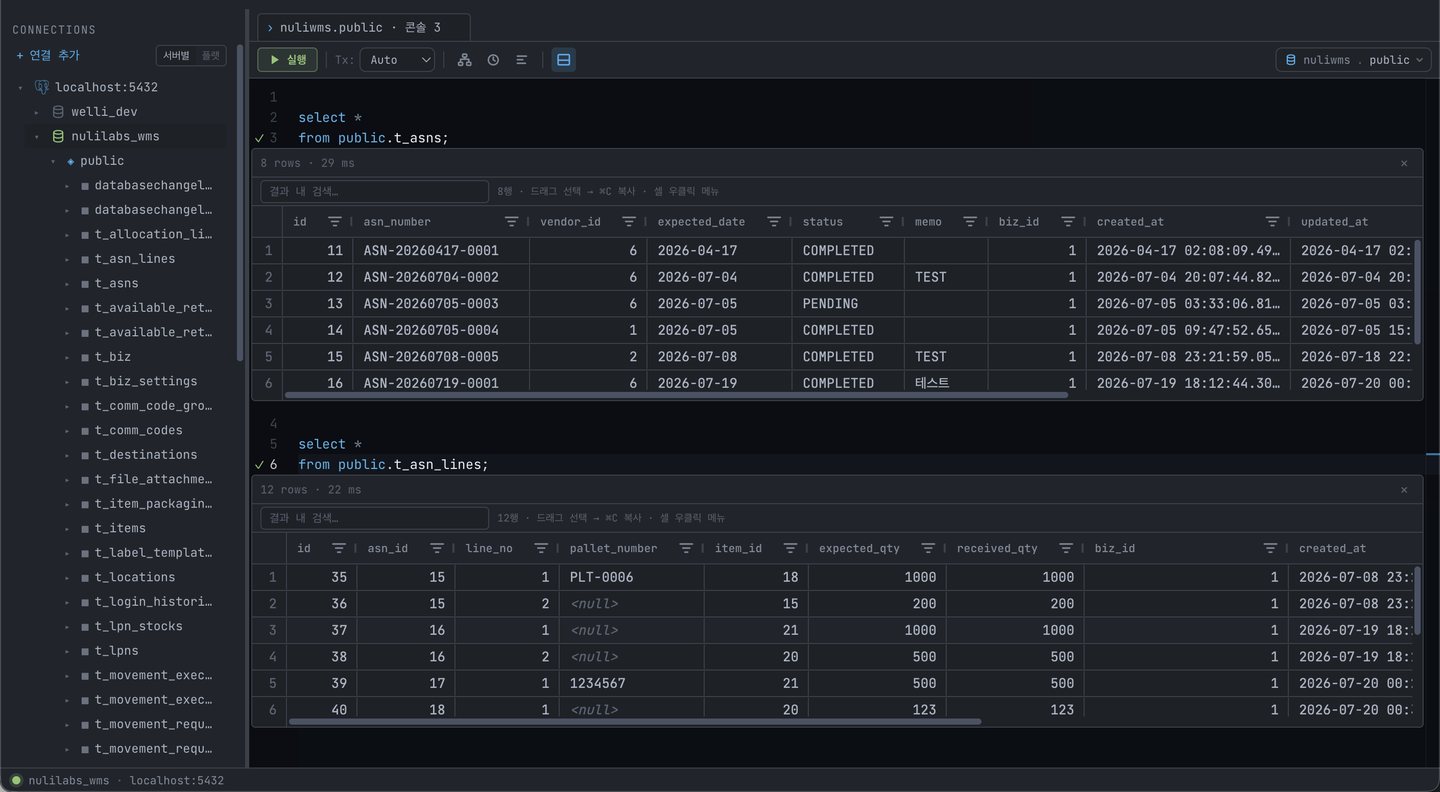Click the filter icon for vendor_id column
Image resolution: width=1440 pixels, height=792 pixels.
pyautogui.click(x=628, y=222)
